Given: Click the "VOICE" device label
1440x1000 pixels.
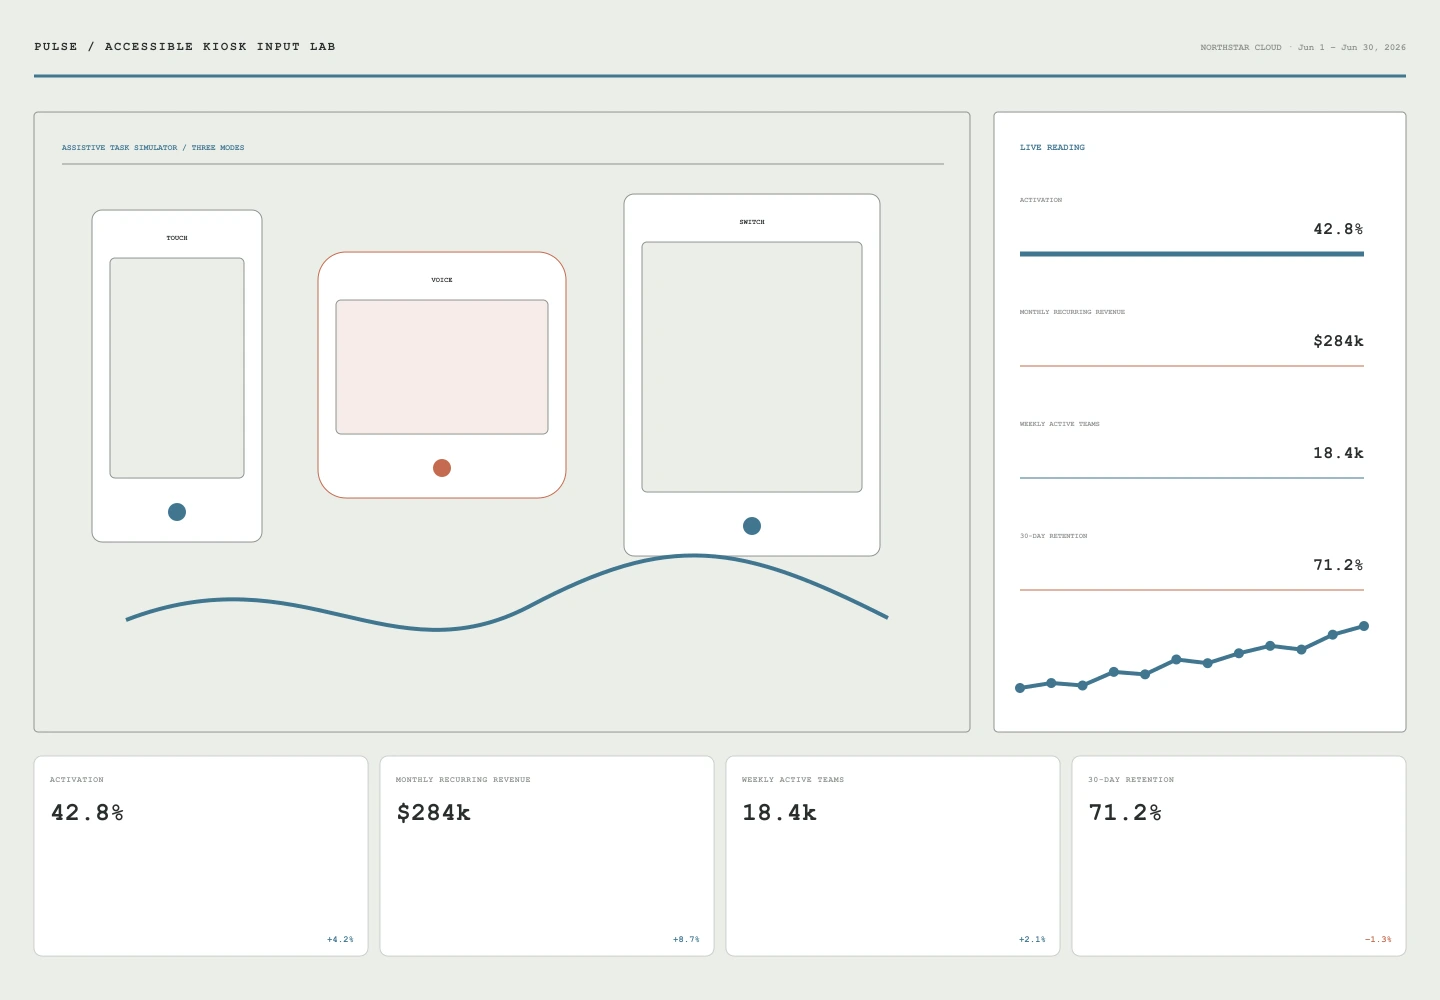Looking at the screenshot, I should [x=442, y=280].
